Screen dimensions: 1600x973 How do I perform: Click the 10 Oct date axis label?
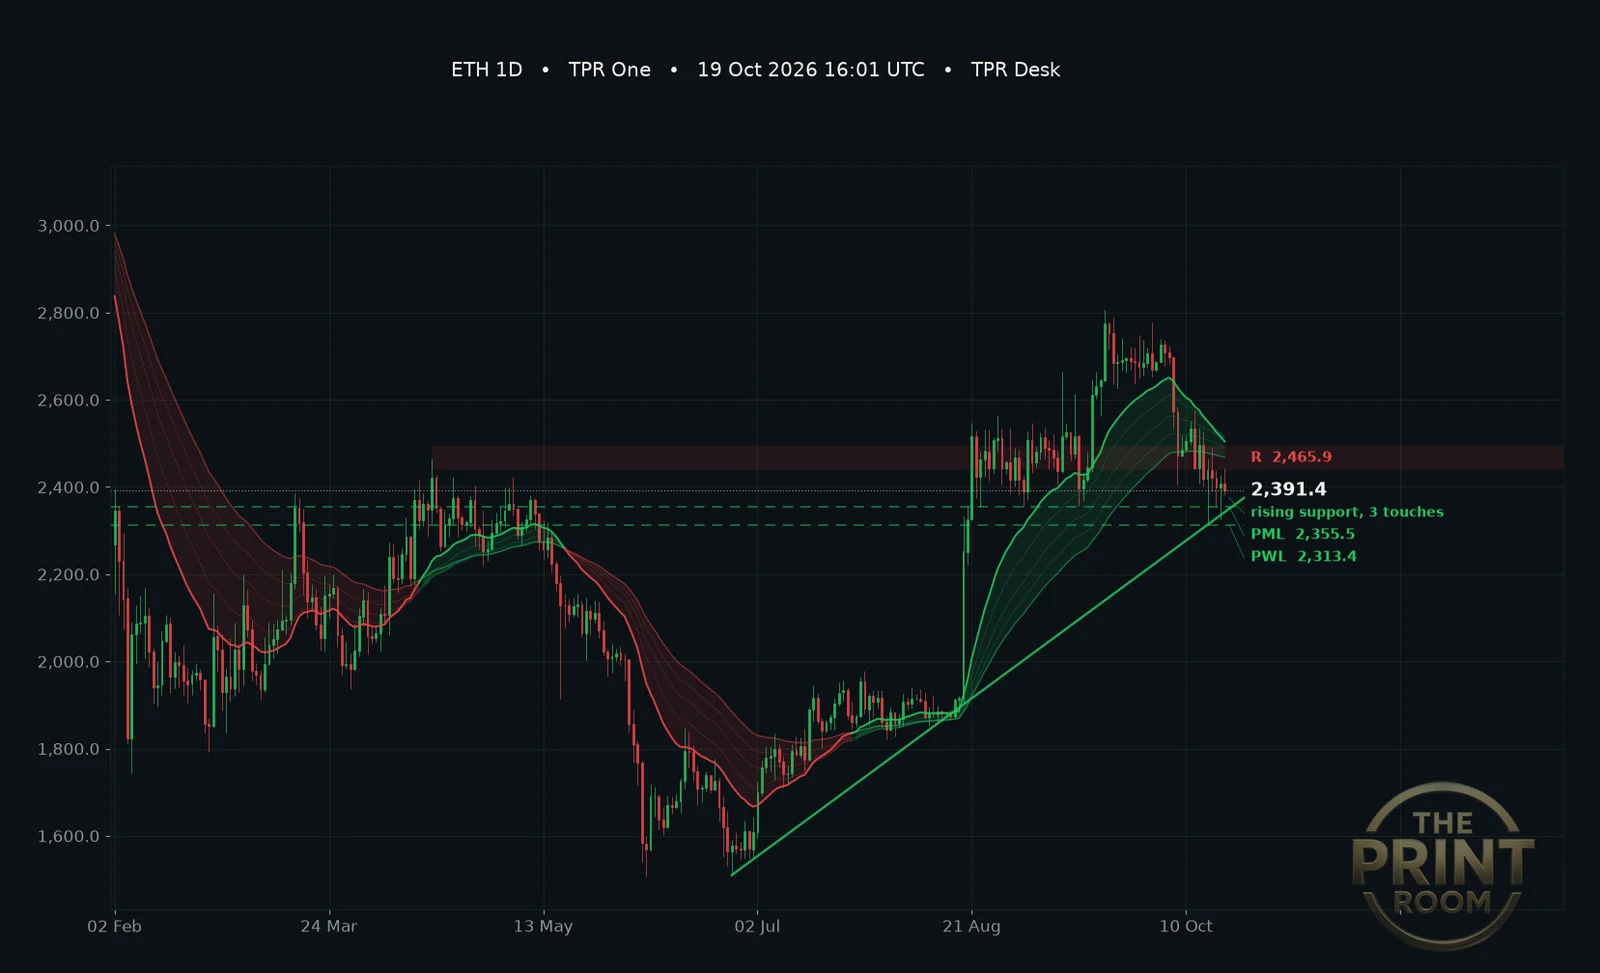click(x=1186, y=926)
